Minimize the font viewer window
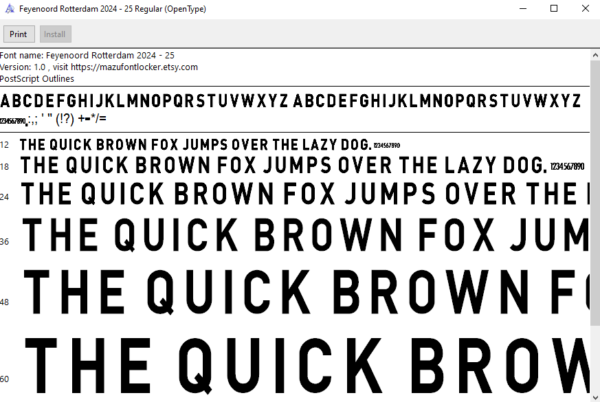Viewport: 600px width, 402px height. 523,8
